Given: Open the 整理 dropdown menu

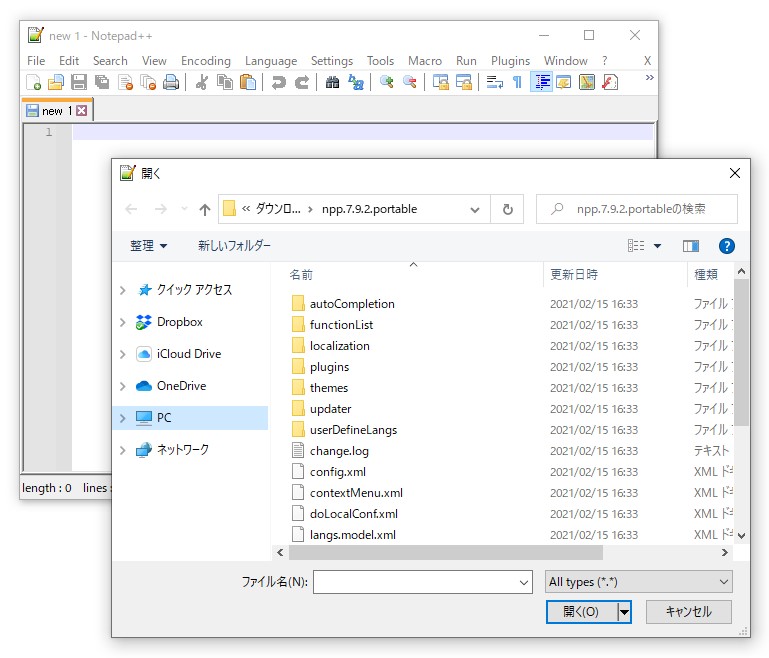Looking at the screenshot, I should point(148,246).
